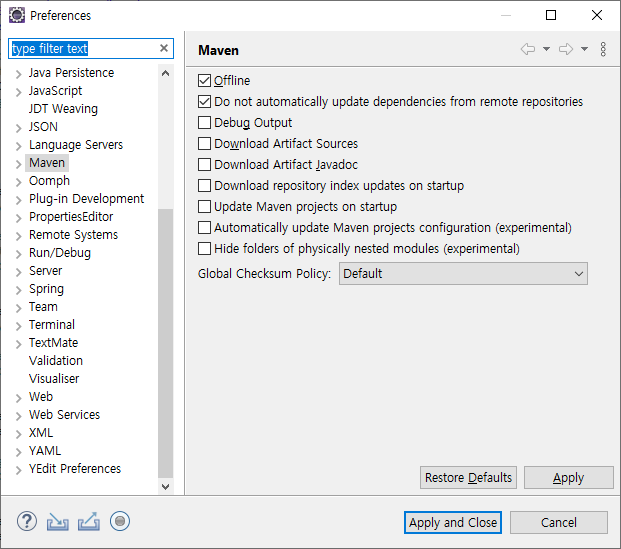Viewport: 621px width, 549px height.
Task: Select TextMate in the tree
Action: 53,343
